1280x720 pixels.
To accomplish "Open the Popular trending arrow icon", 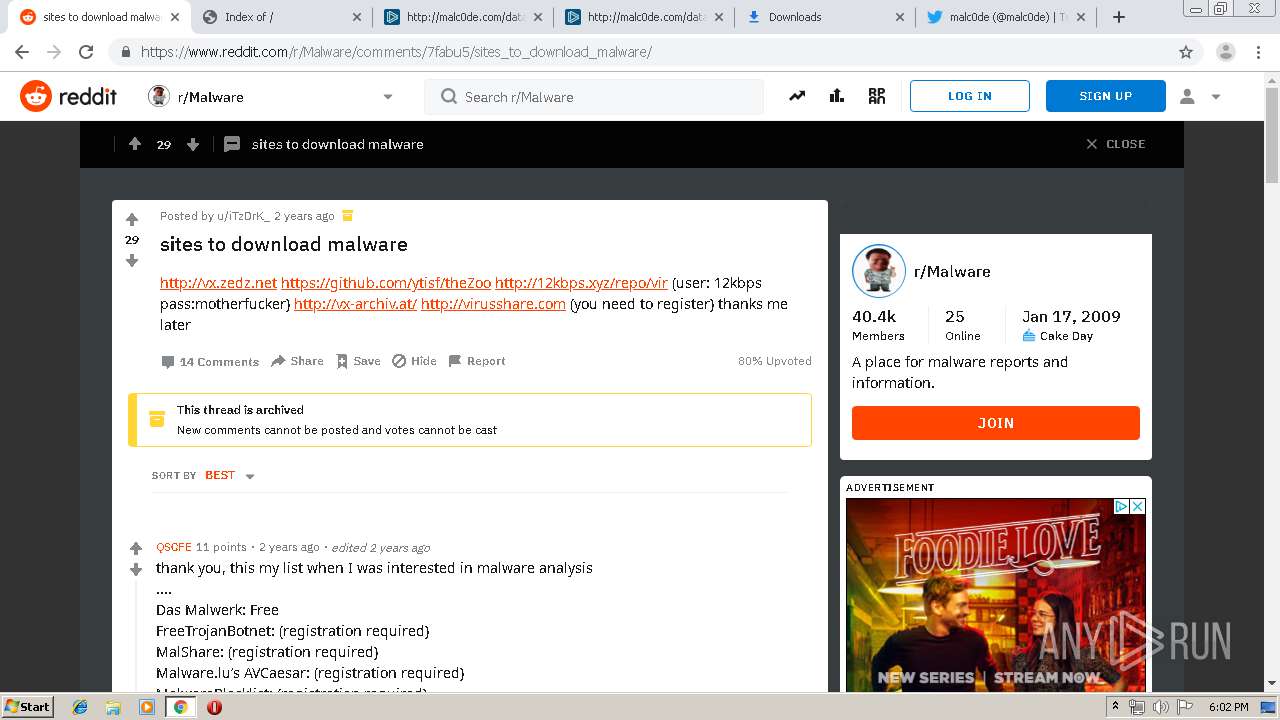I will tap(797, 96).
